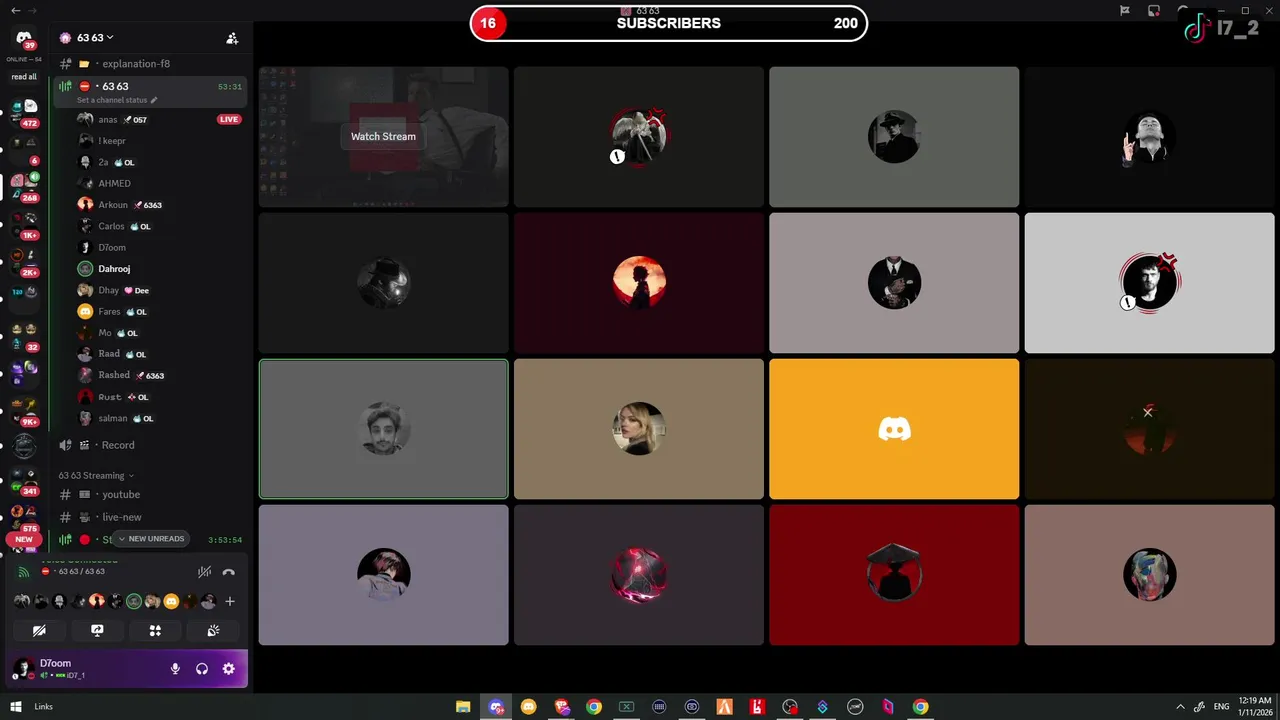Click read all button under home icon
Screen dimensions: 1280x720
(x=24, y=77)
